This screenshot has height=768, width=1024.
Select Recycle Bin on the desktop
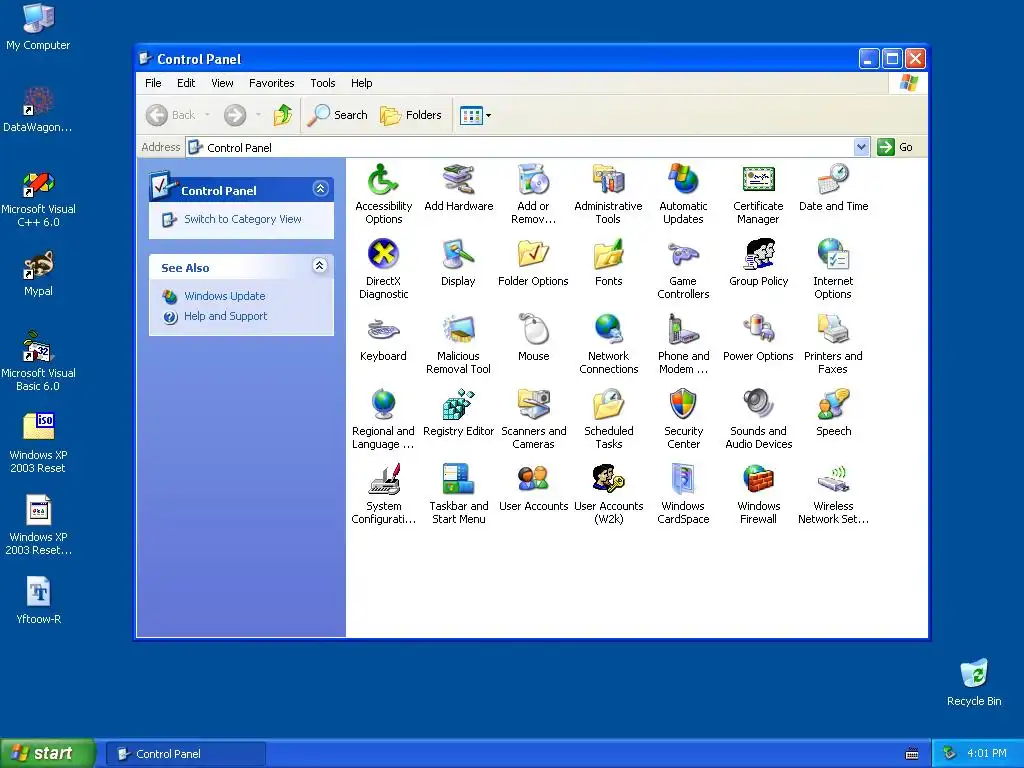pyautogui.click(x=974, y=682)
